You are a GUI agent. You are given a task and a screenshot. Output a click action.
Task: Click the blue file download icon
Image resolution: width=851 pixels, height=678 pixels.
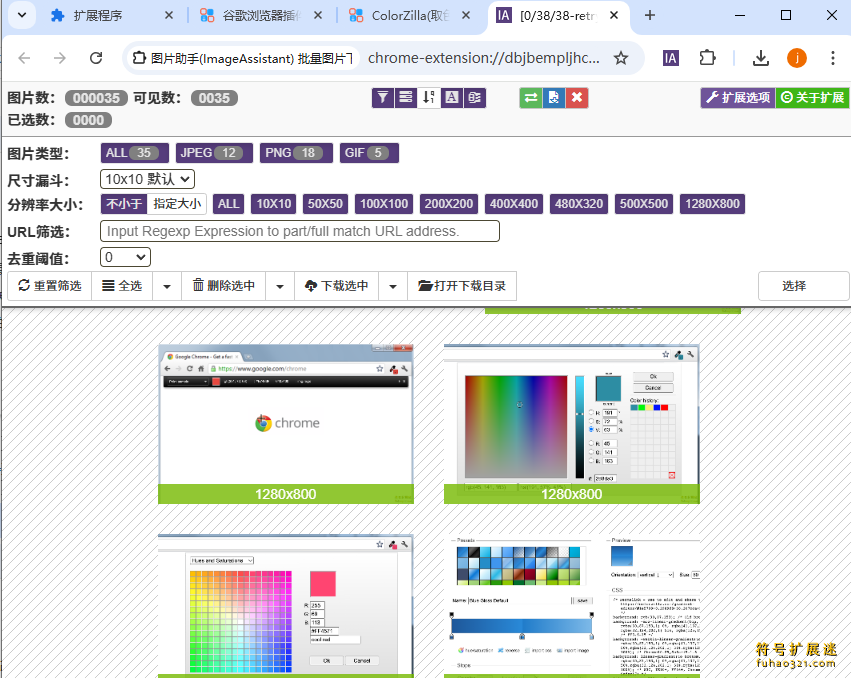tap(554, 98)
